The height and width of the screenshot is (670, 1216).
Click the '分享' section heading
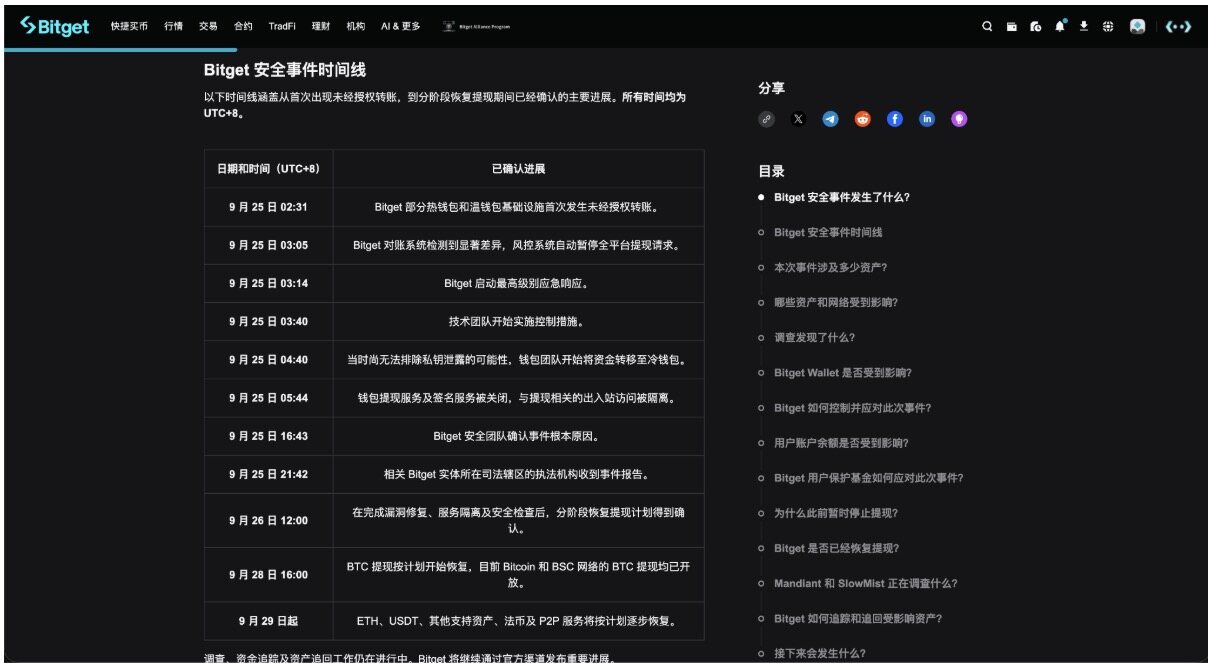[x=772, y=88]
